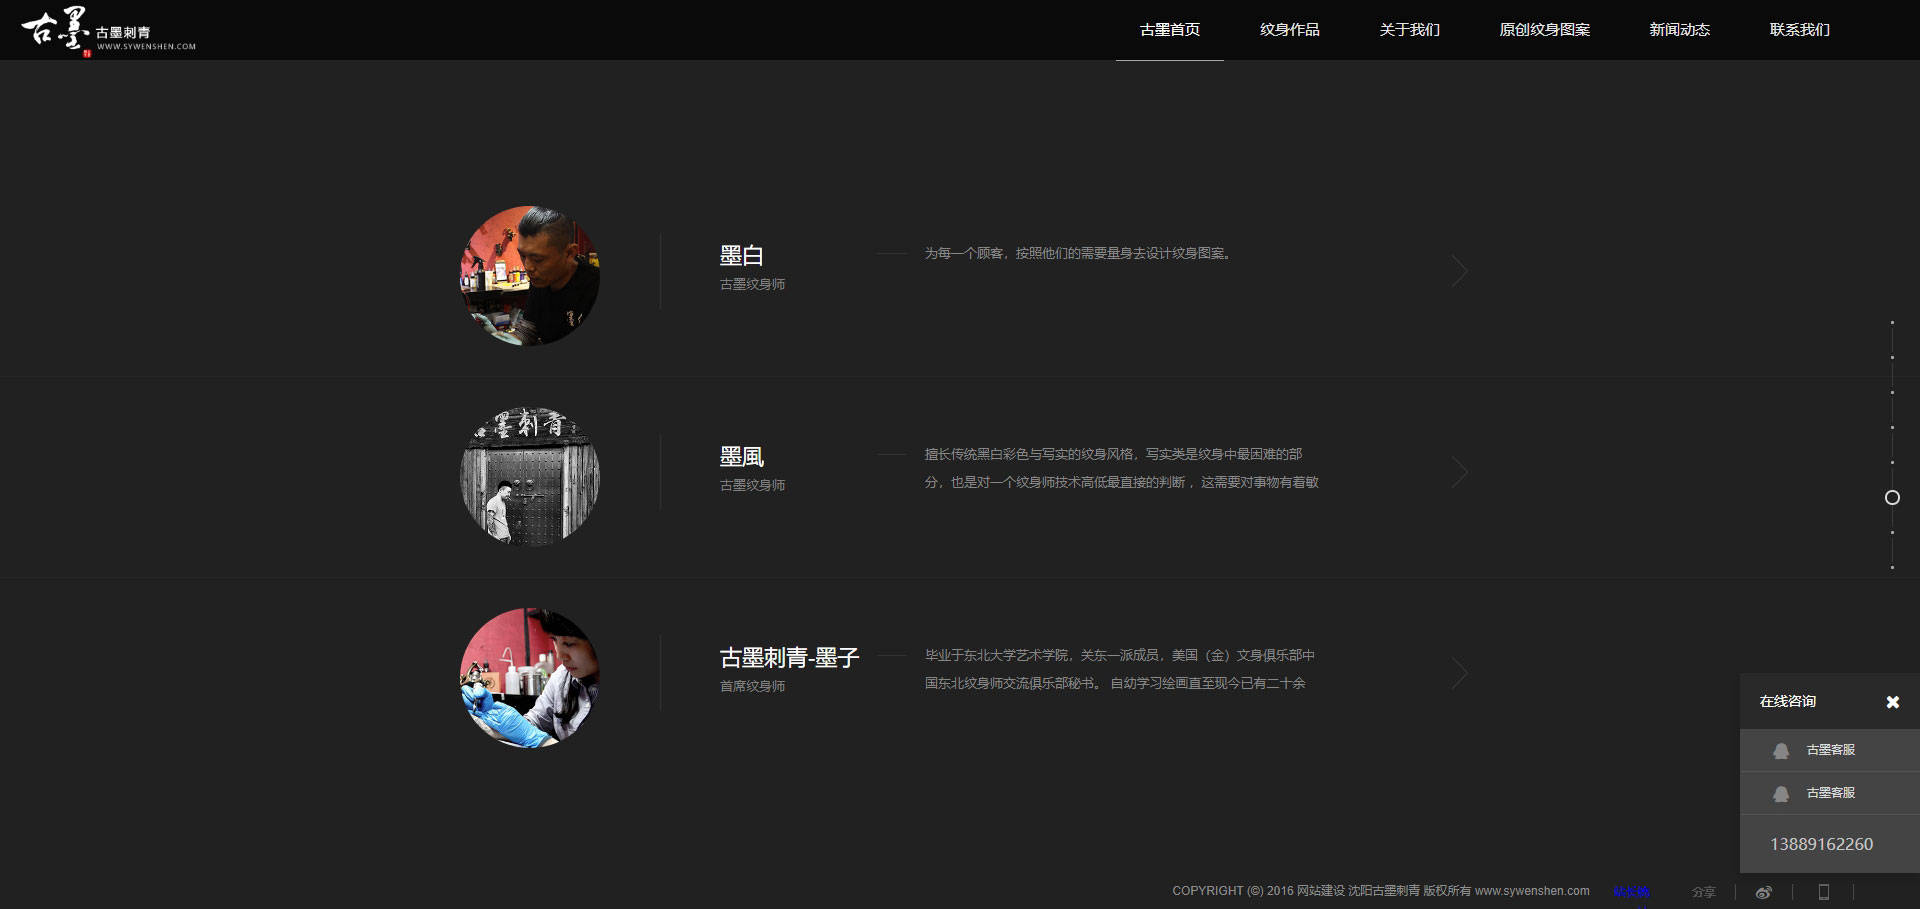Click the Weibo share icon in footer
This screenshot has width=1920, height=909.
(1764, 892)
